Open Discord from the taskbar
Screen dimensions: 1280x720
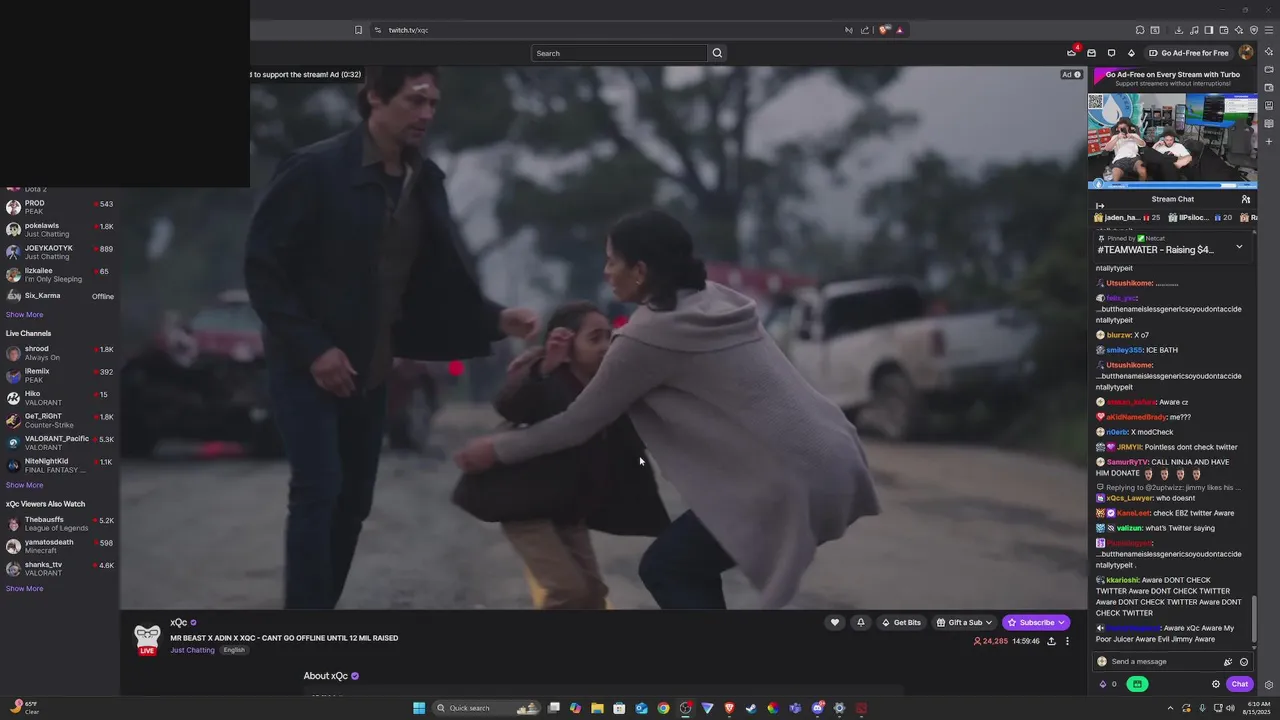coord(817,708)
